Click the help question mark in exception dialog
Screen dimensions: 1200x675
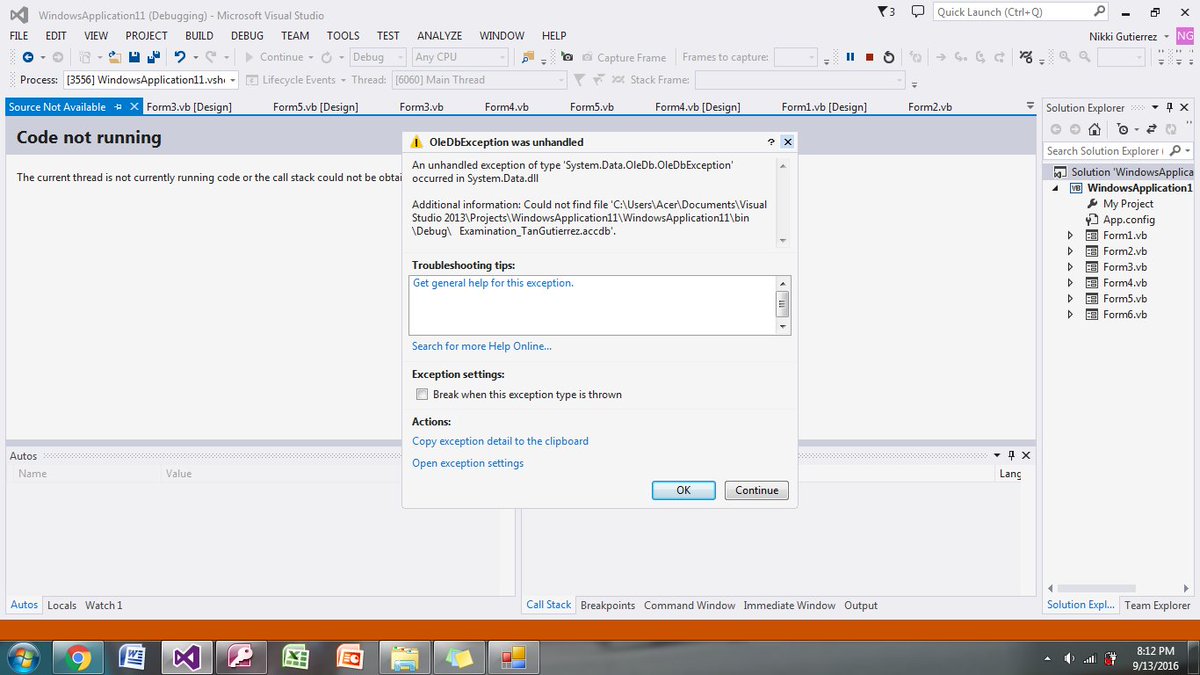(771, 142)
